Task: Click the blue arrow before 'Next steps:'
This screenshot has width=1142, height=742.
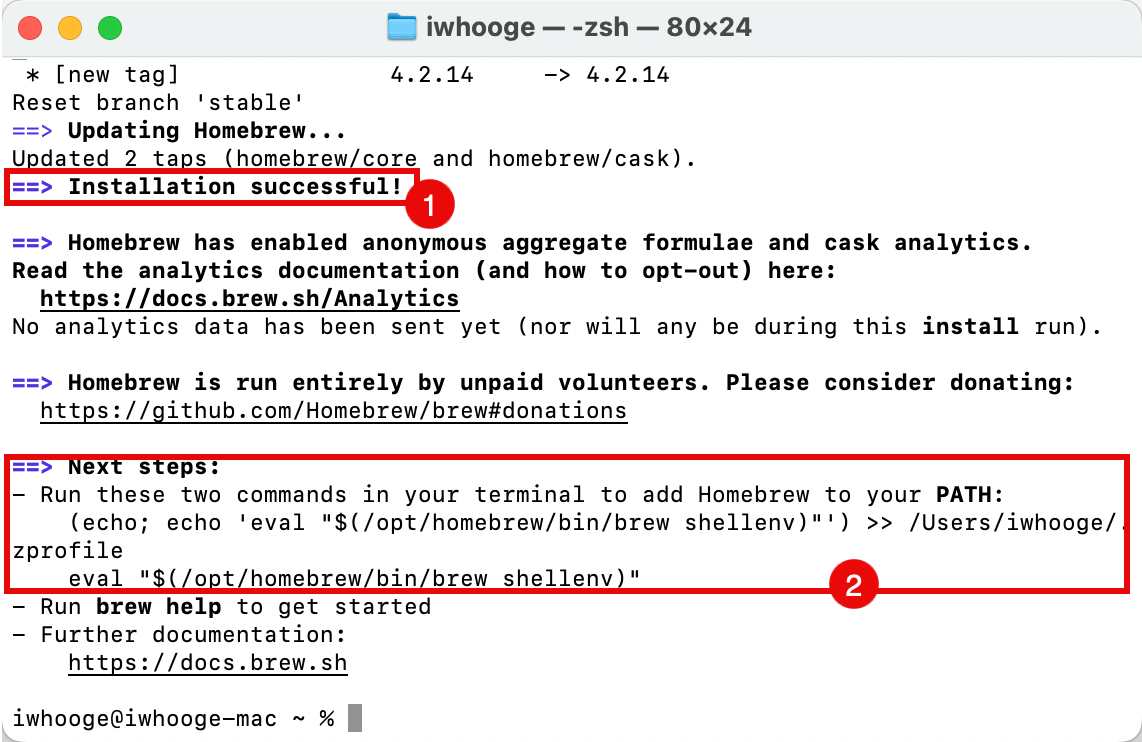Action: [x=32, y=467]
